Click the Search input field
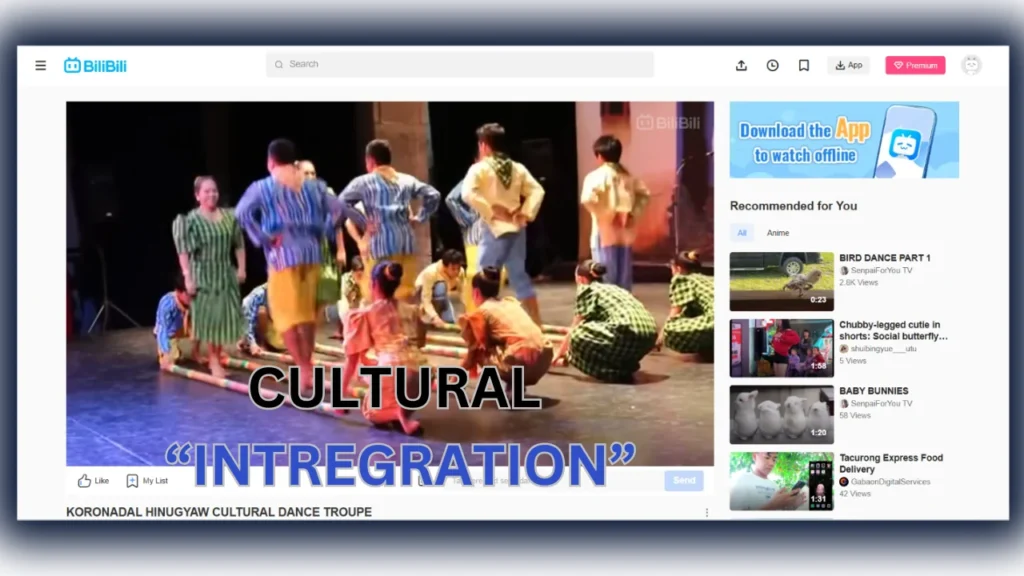Screen dimensions: 1024x576 click(x=460, y=65)
